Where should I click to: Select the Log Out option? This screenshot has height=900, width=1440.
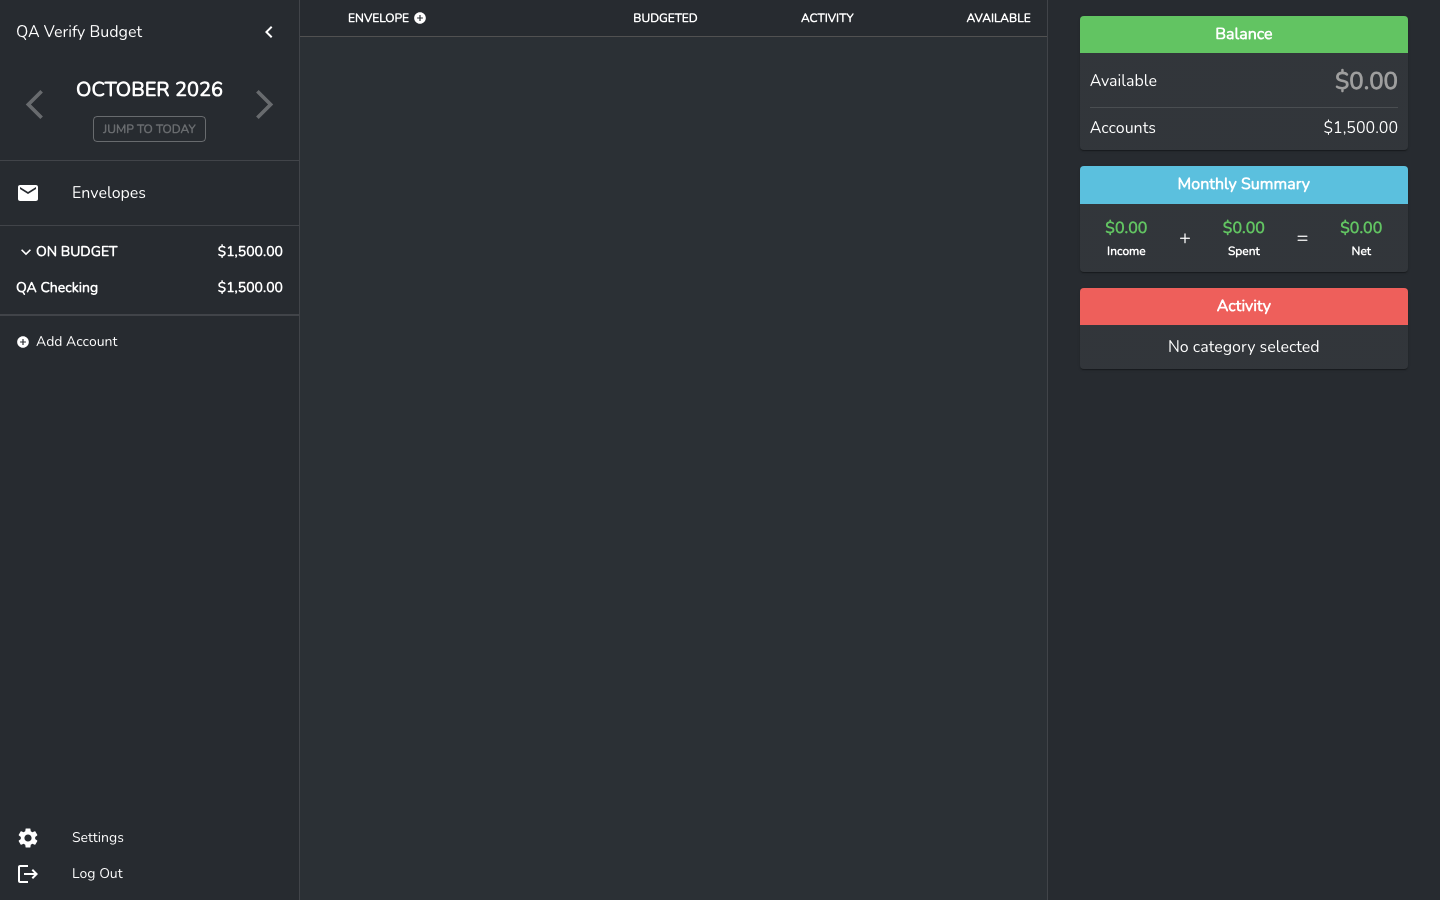point(97,874)
